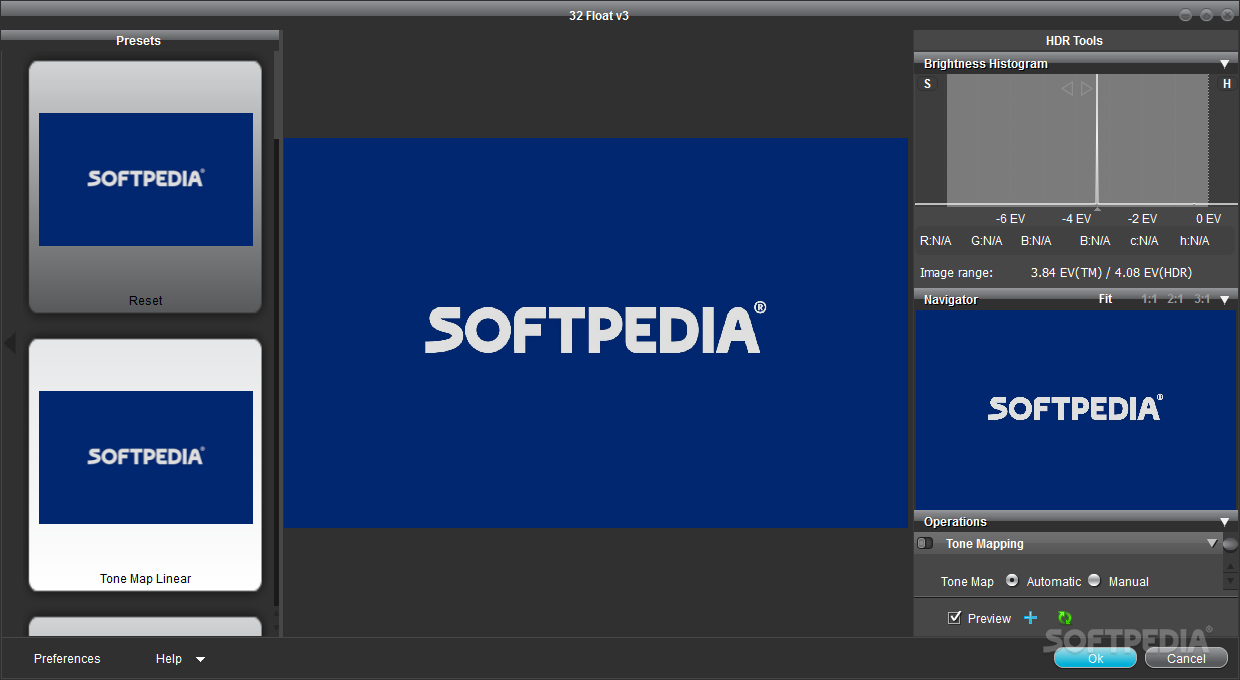
Task: Set navigator zoom to 1:1
Action: pyautogui.click(x=1149, y=299)
